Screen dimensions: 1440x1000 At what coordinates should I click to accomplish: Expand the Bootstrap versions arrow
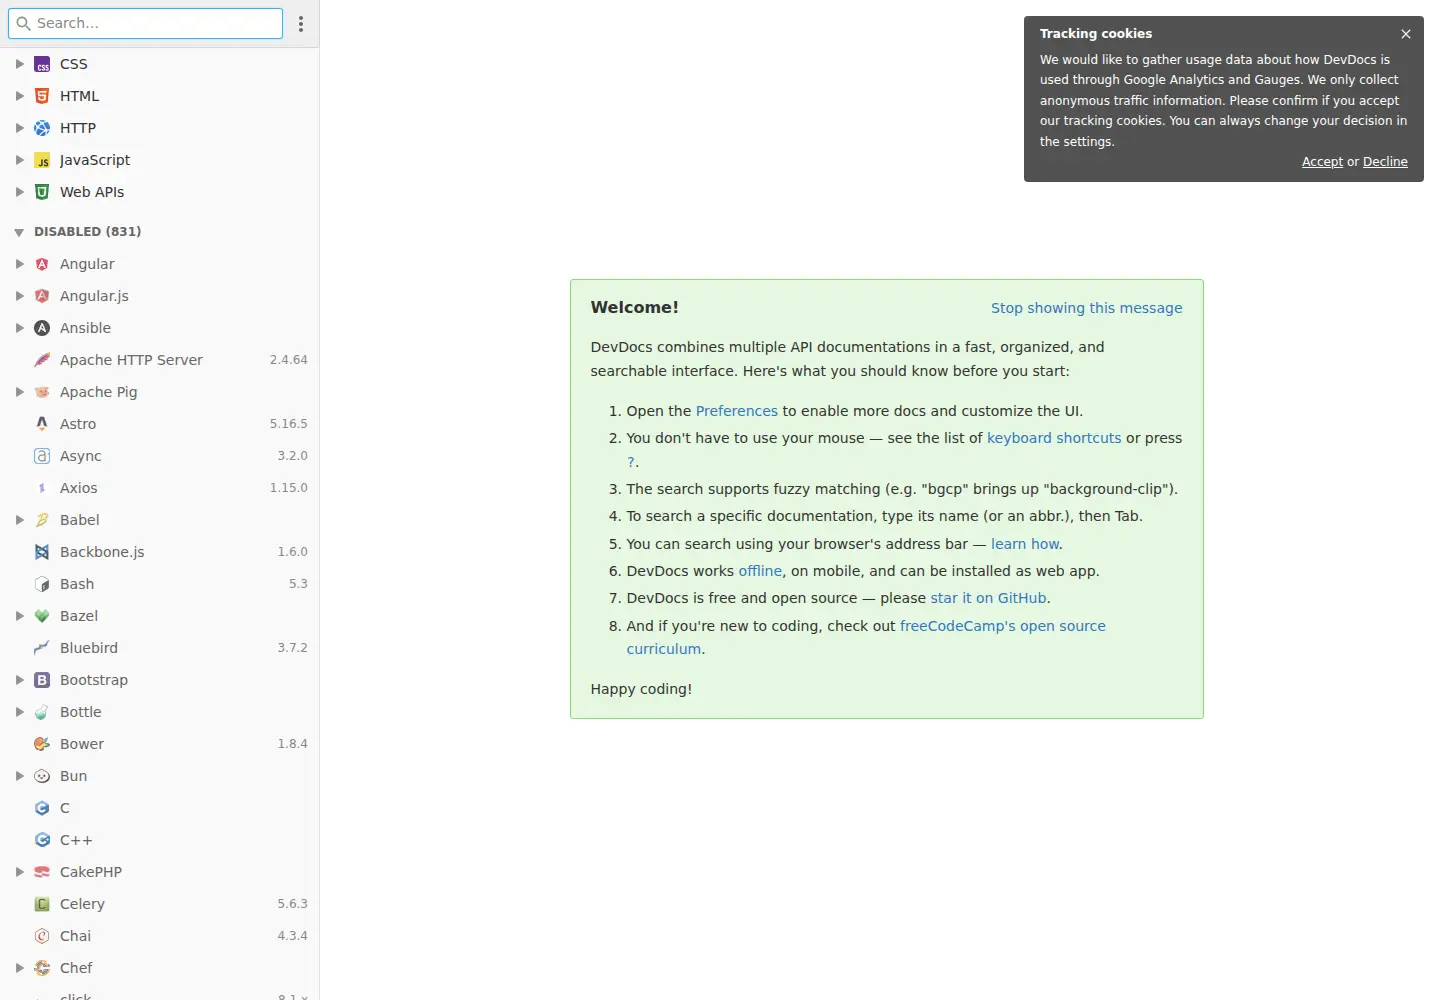click(x=19, y=680)
